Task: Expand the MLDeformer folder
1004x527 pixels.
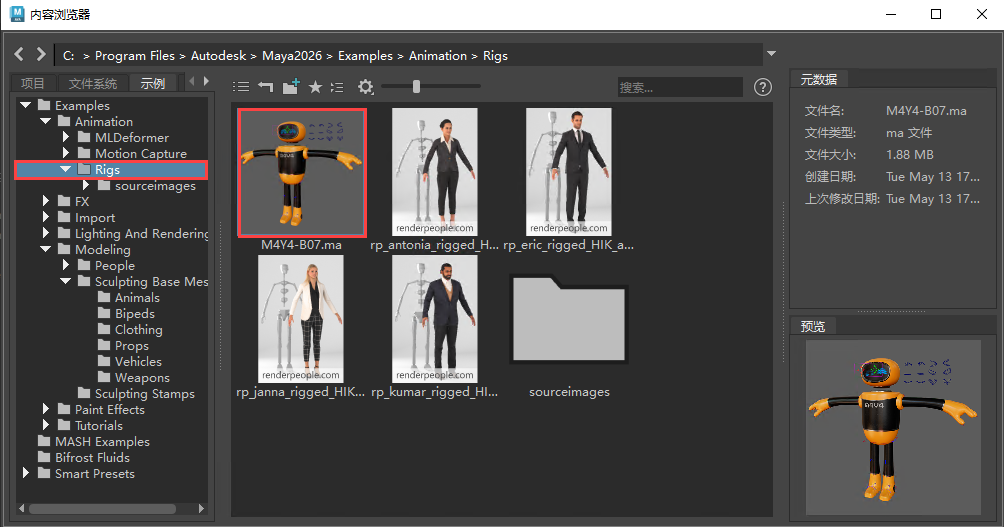Action: [x=65, y=137]
